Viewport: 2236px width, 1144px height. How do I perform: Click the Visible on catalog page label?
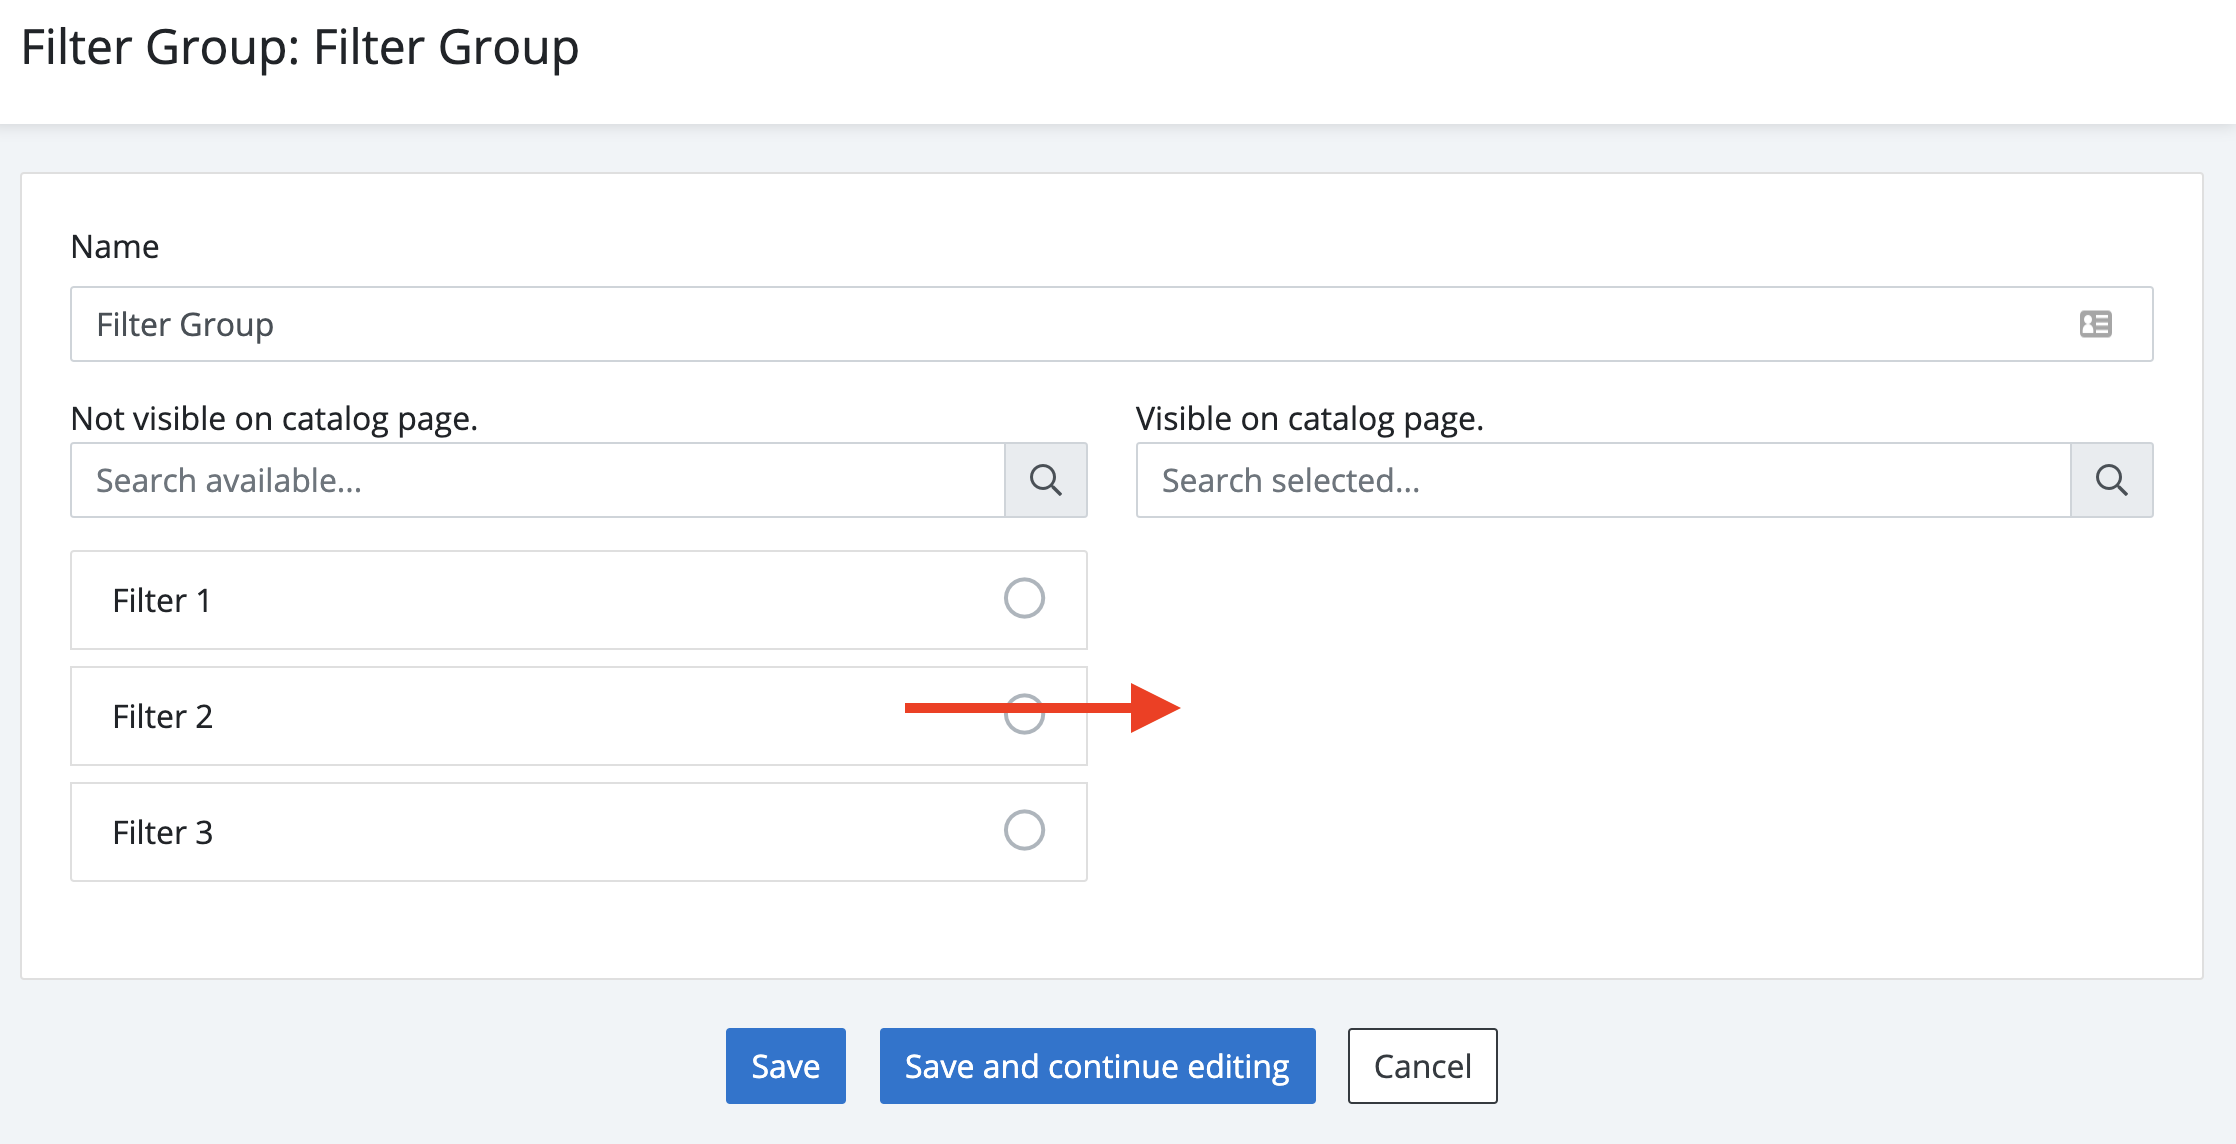pyautogui.click(x=1309, y=418)
